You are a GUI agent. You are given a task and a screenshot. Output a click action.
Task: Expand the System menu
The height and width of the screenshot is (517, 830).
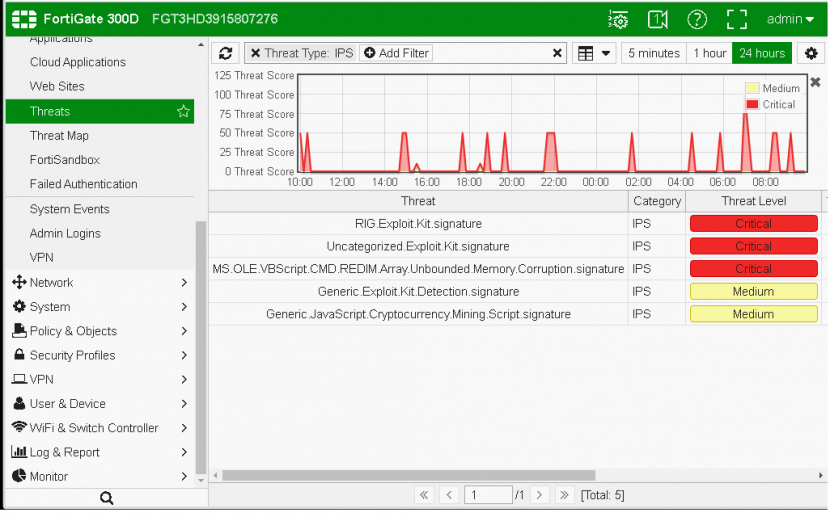(100, 307)
